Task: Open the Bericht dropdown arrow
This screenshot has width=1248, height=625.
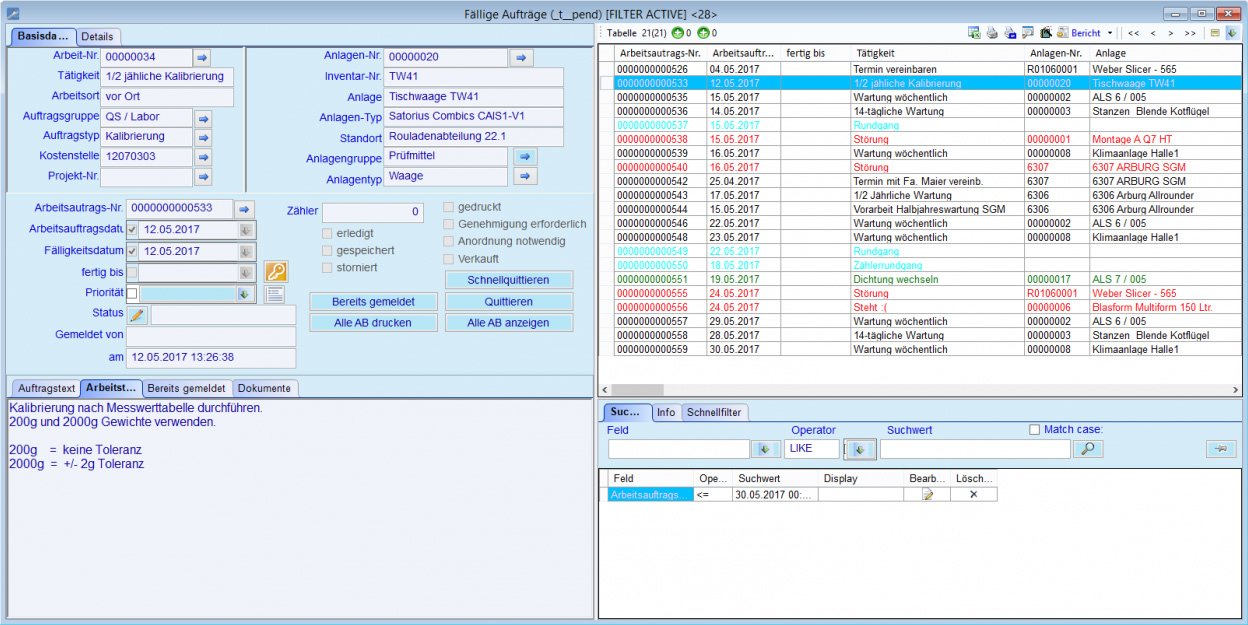Action: coord(1110,33)
